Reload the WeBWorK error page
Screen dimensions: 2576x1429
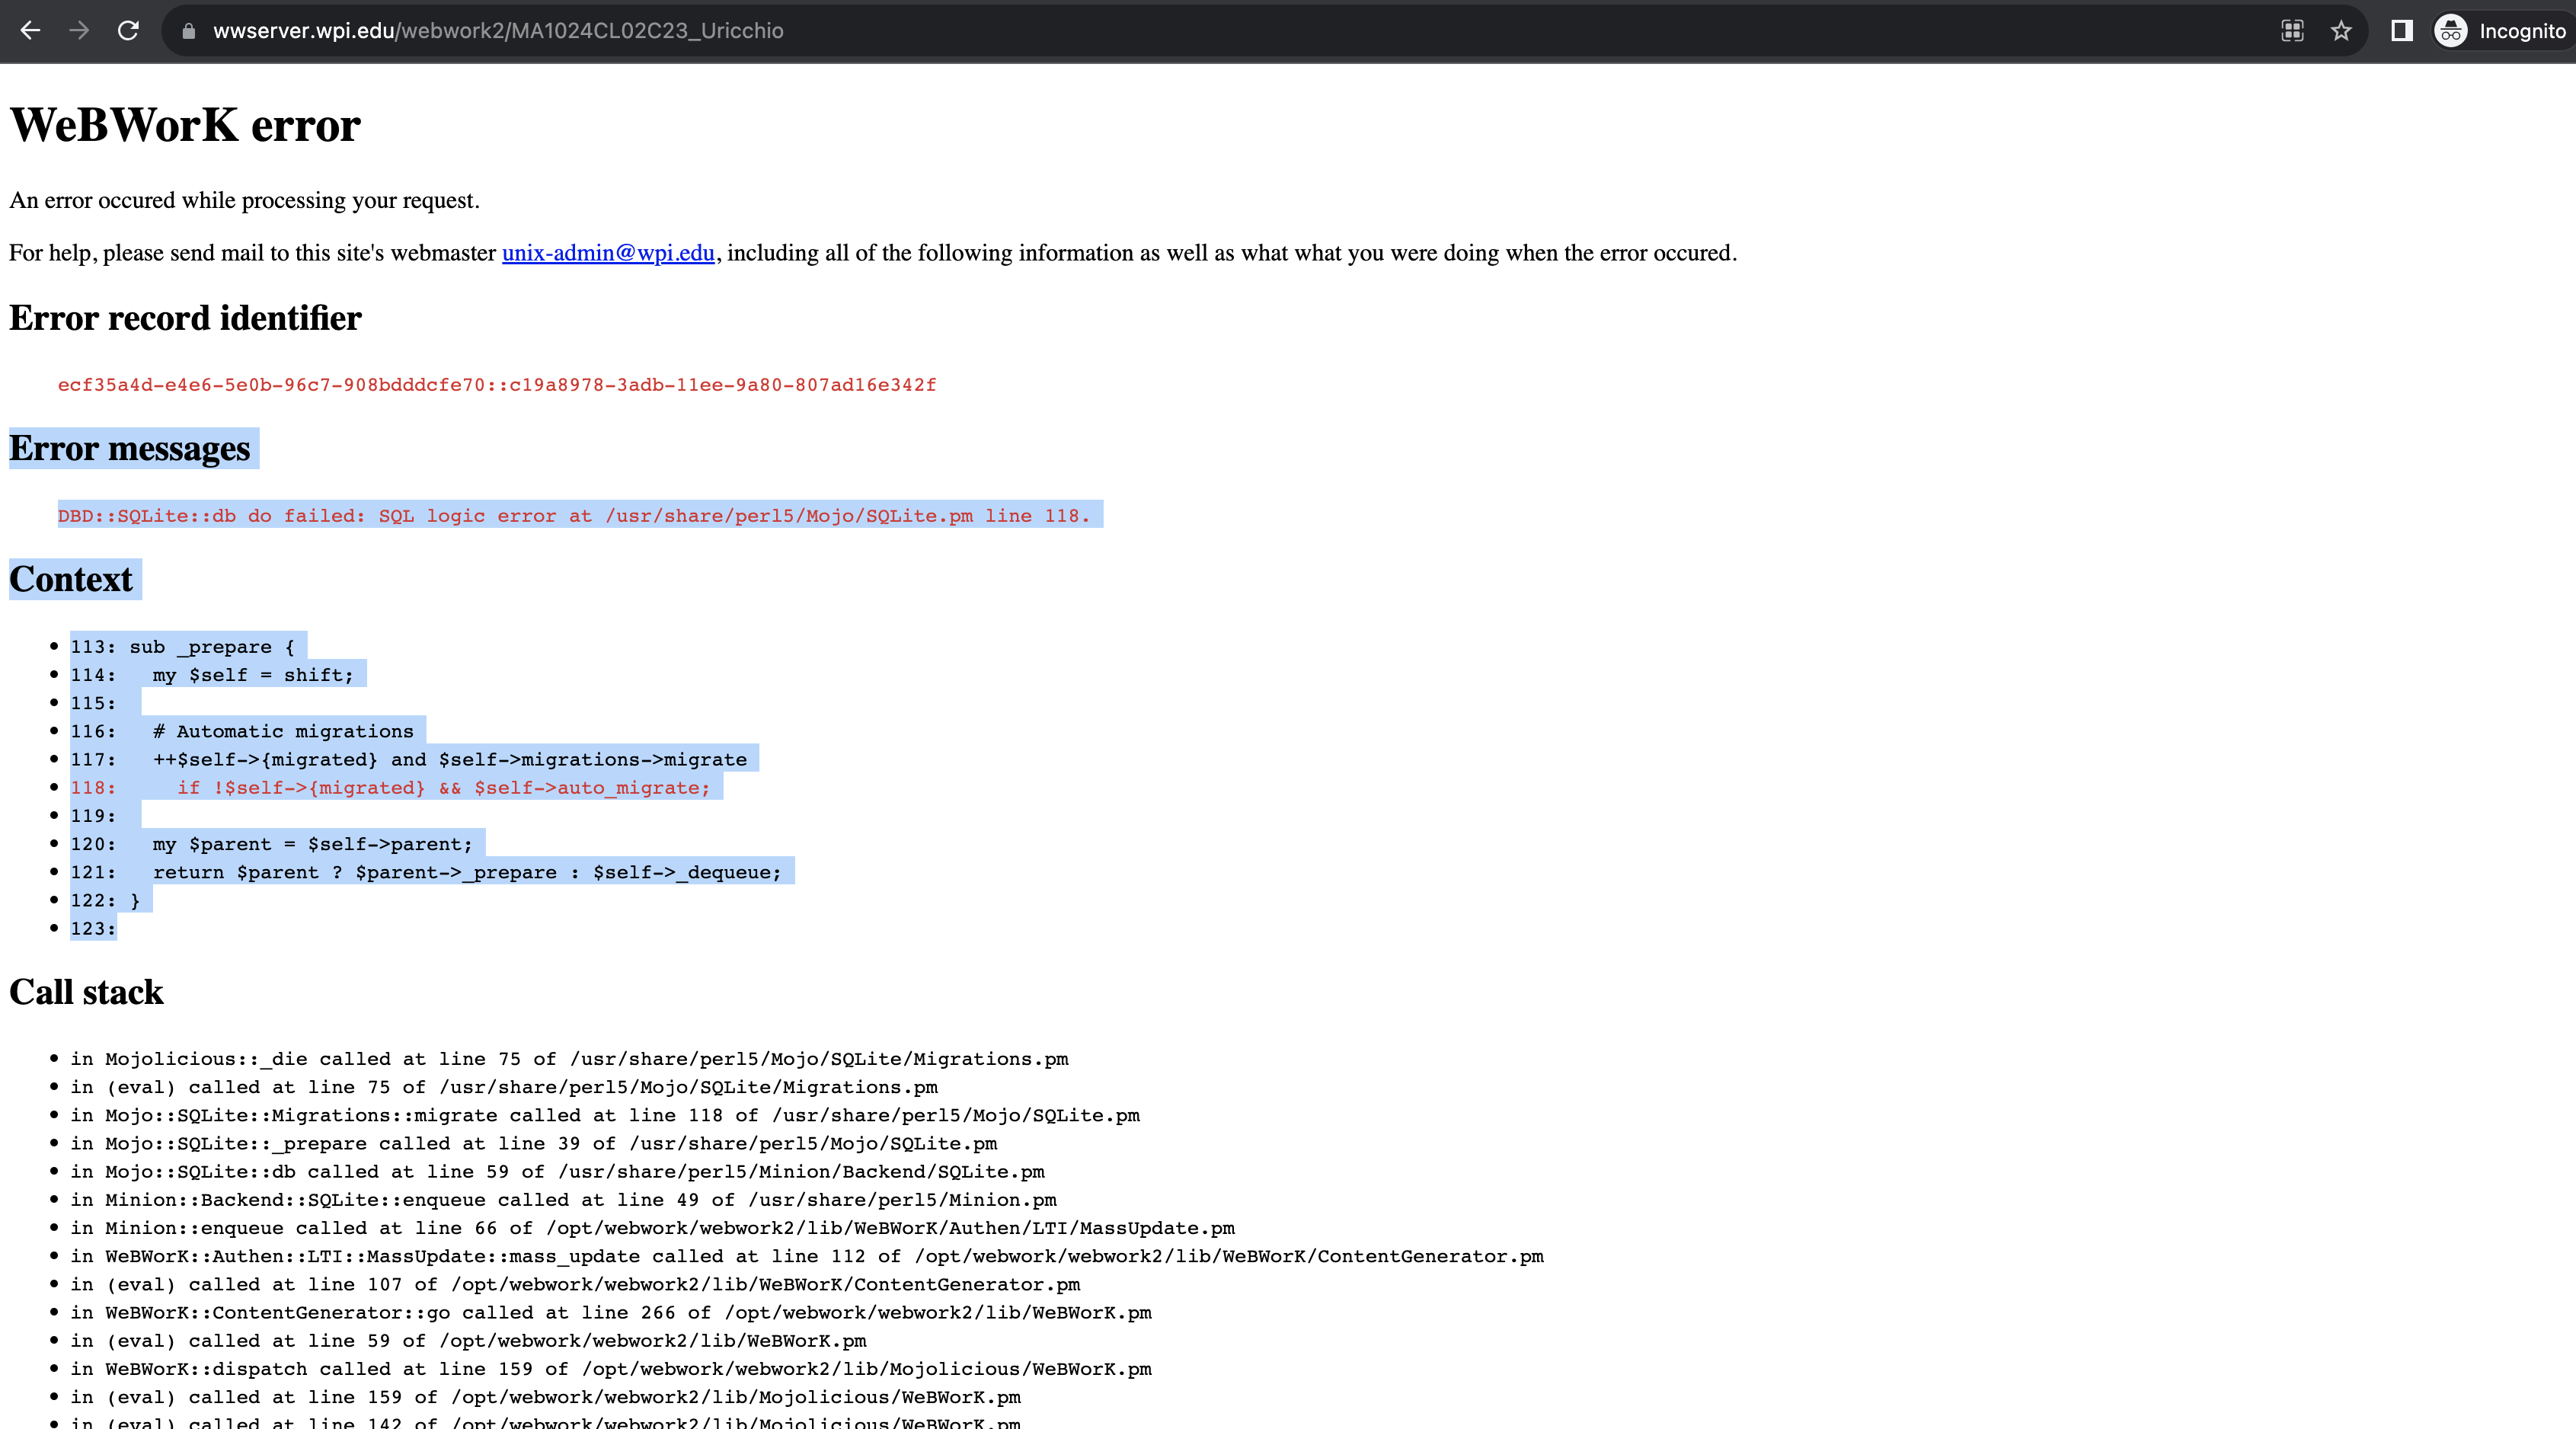tap(128, 31)
